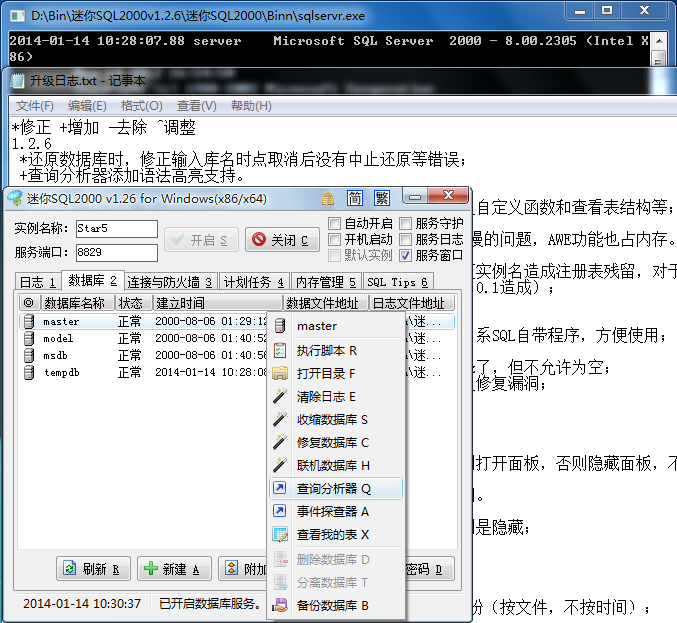The width and height of the screenshot is (677, 623).
Task: Open the 计划任务 4 tab
Action: (x=254, y=282)
